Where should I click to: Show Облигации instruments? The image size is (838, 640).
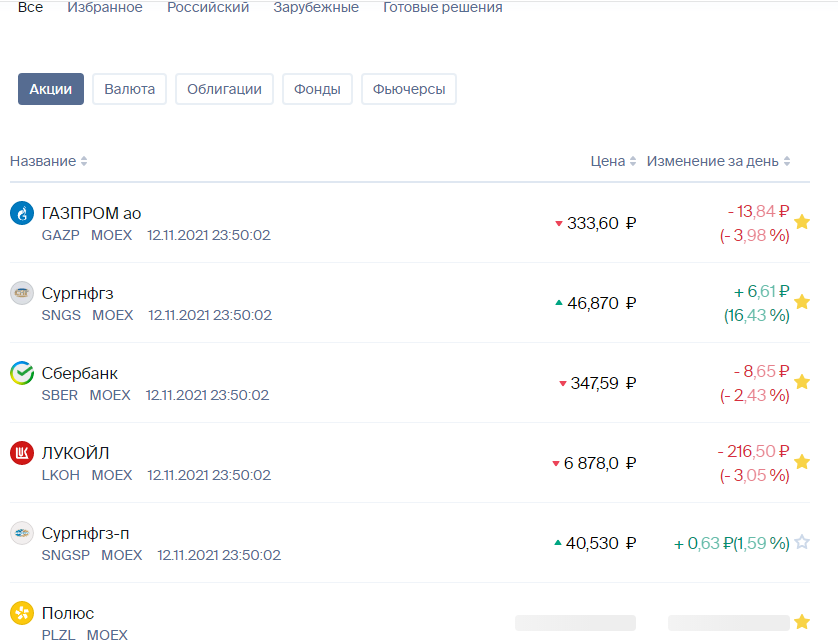(x=224, y=89)
